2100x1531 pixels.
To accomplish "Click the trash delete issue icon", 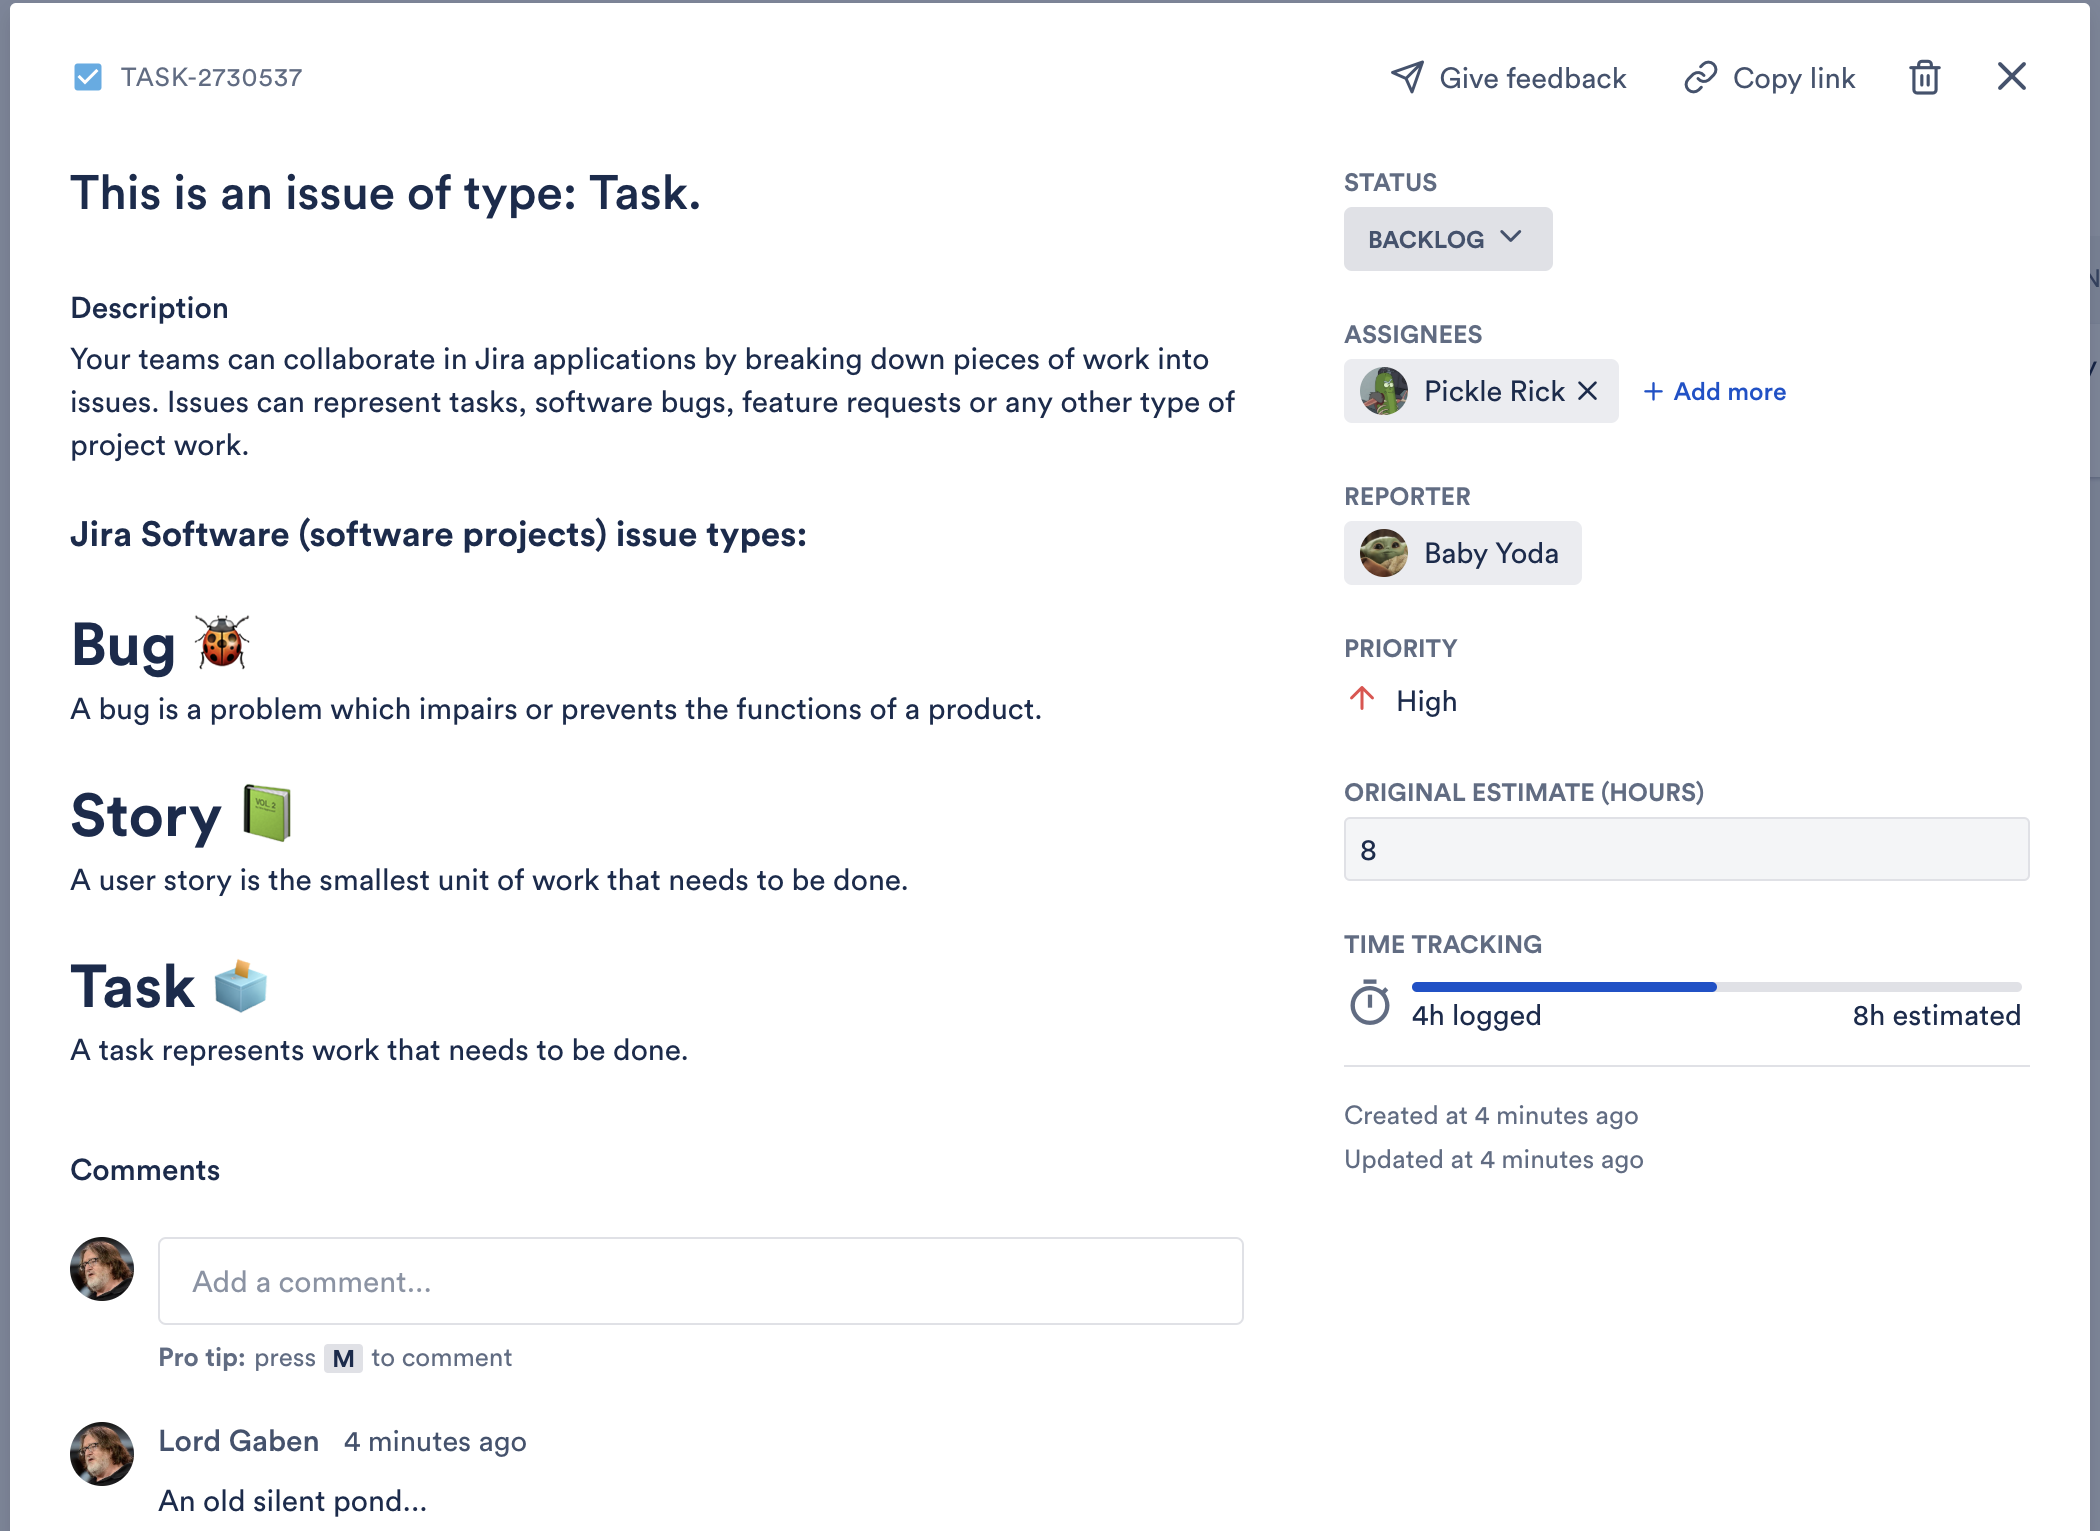I will tap(1924, 77).
